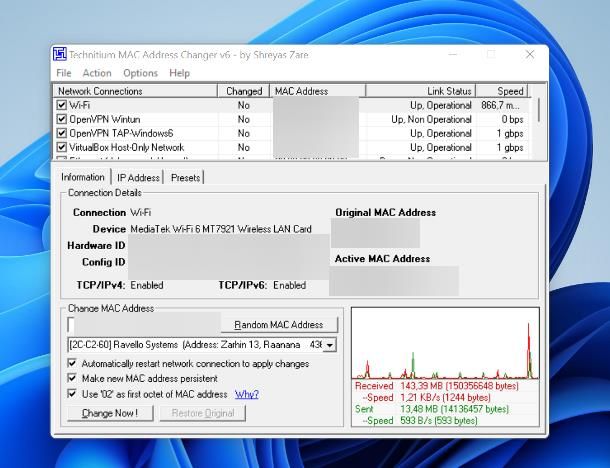Click the TCP/IPv4 Enabled status text
The image size is (610, 468).
point(147,285)
